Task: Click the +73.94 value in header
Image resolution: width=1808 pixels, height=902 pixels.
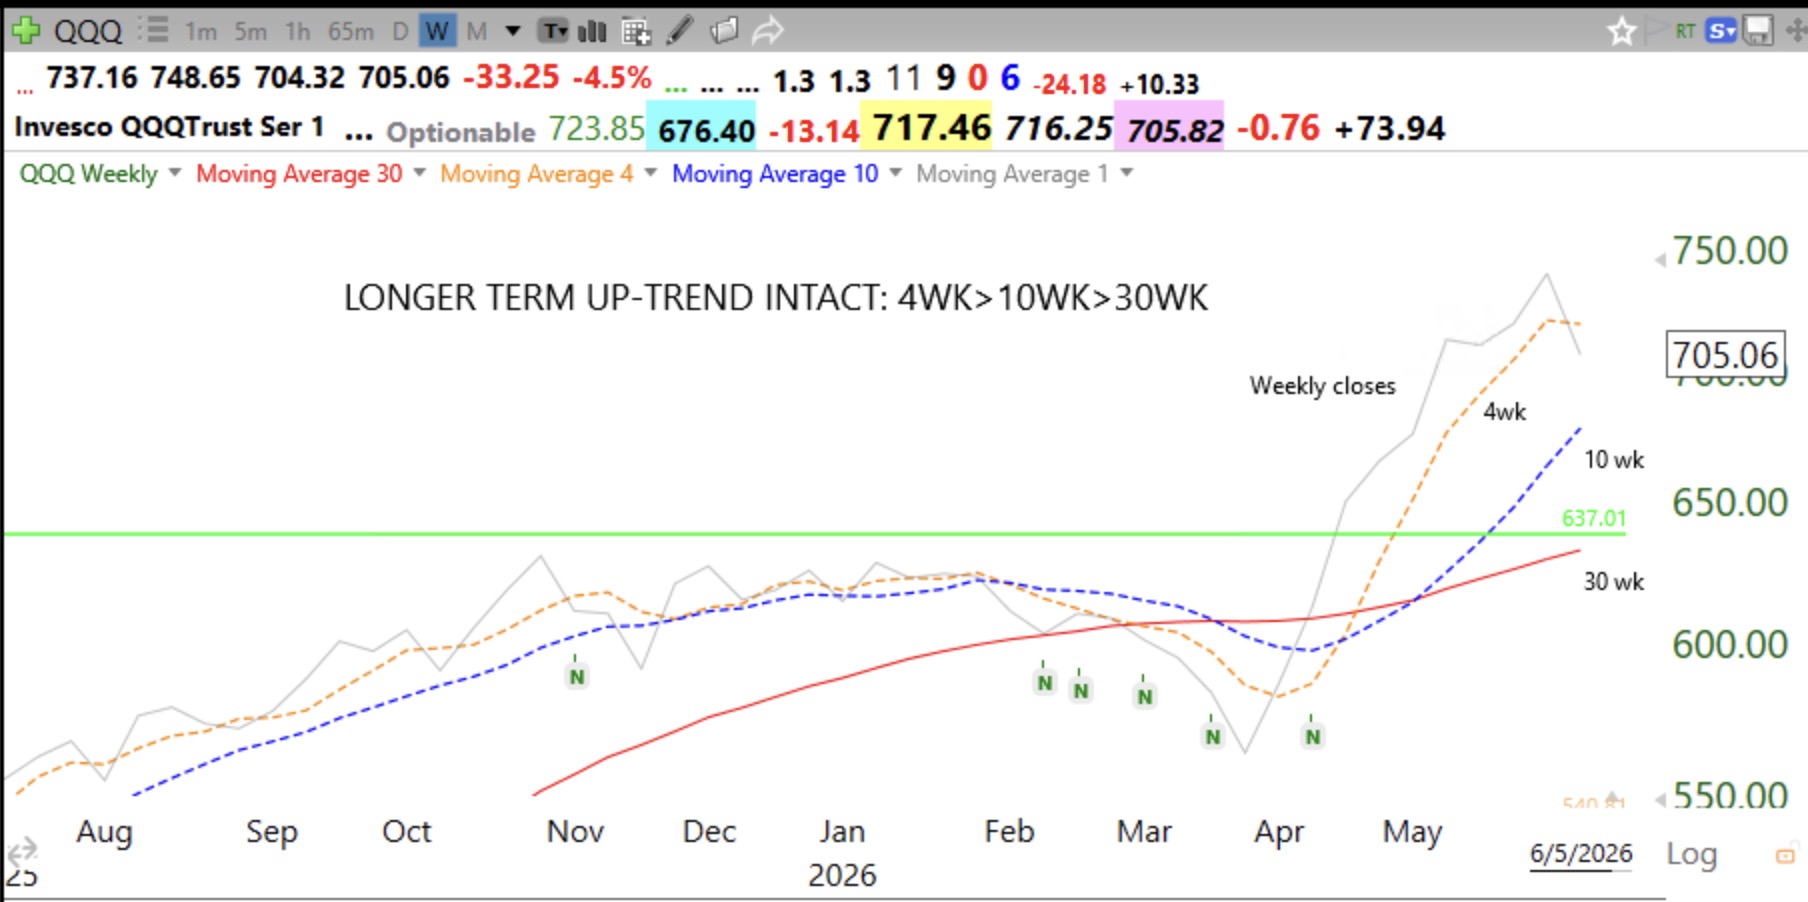Action: point(1389,129)
